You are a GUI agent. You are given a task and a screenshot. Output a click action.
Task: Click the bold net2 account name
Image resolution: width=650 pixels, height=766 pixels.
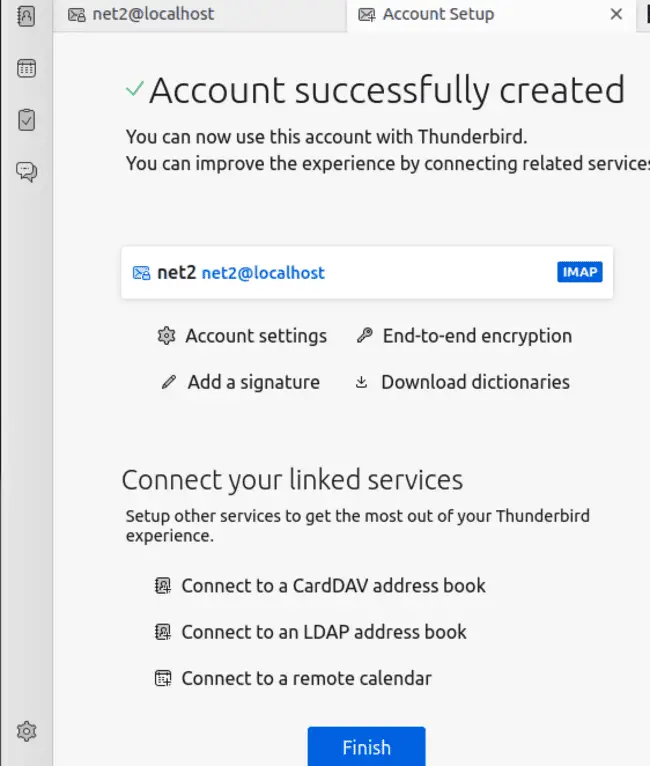[x=176, y=273]
